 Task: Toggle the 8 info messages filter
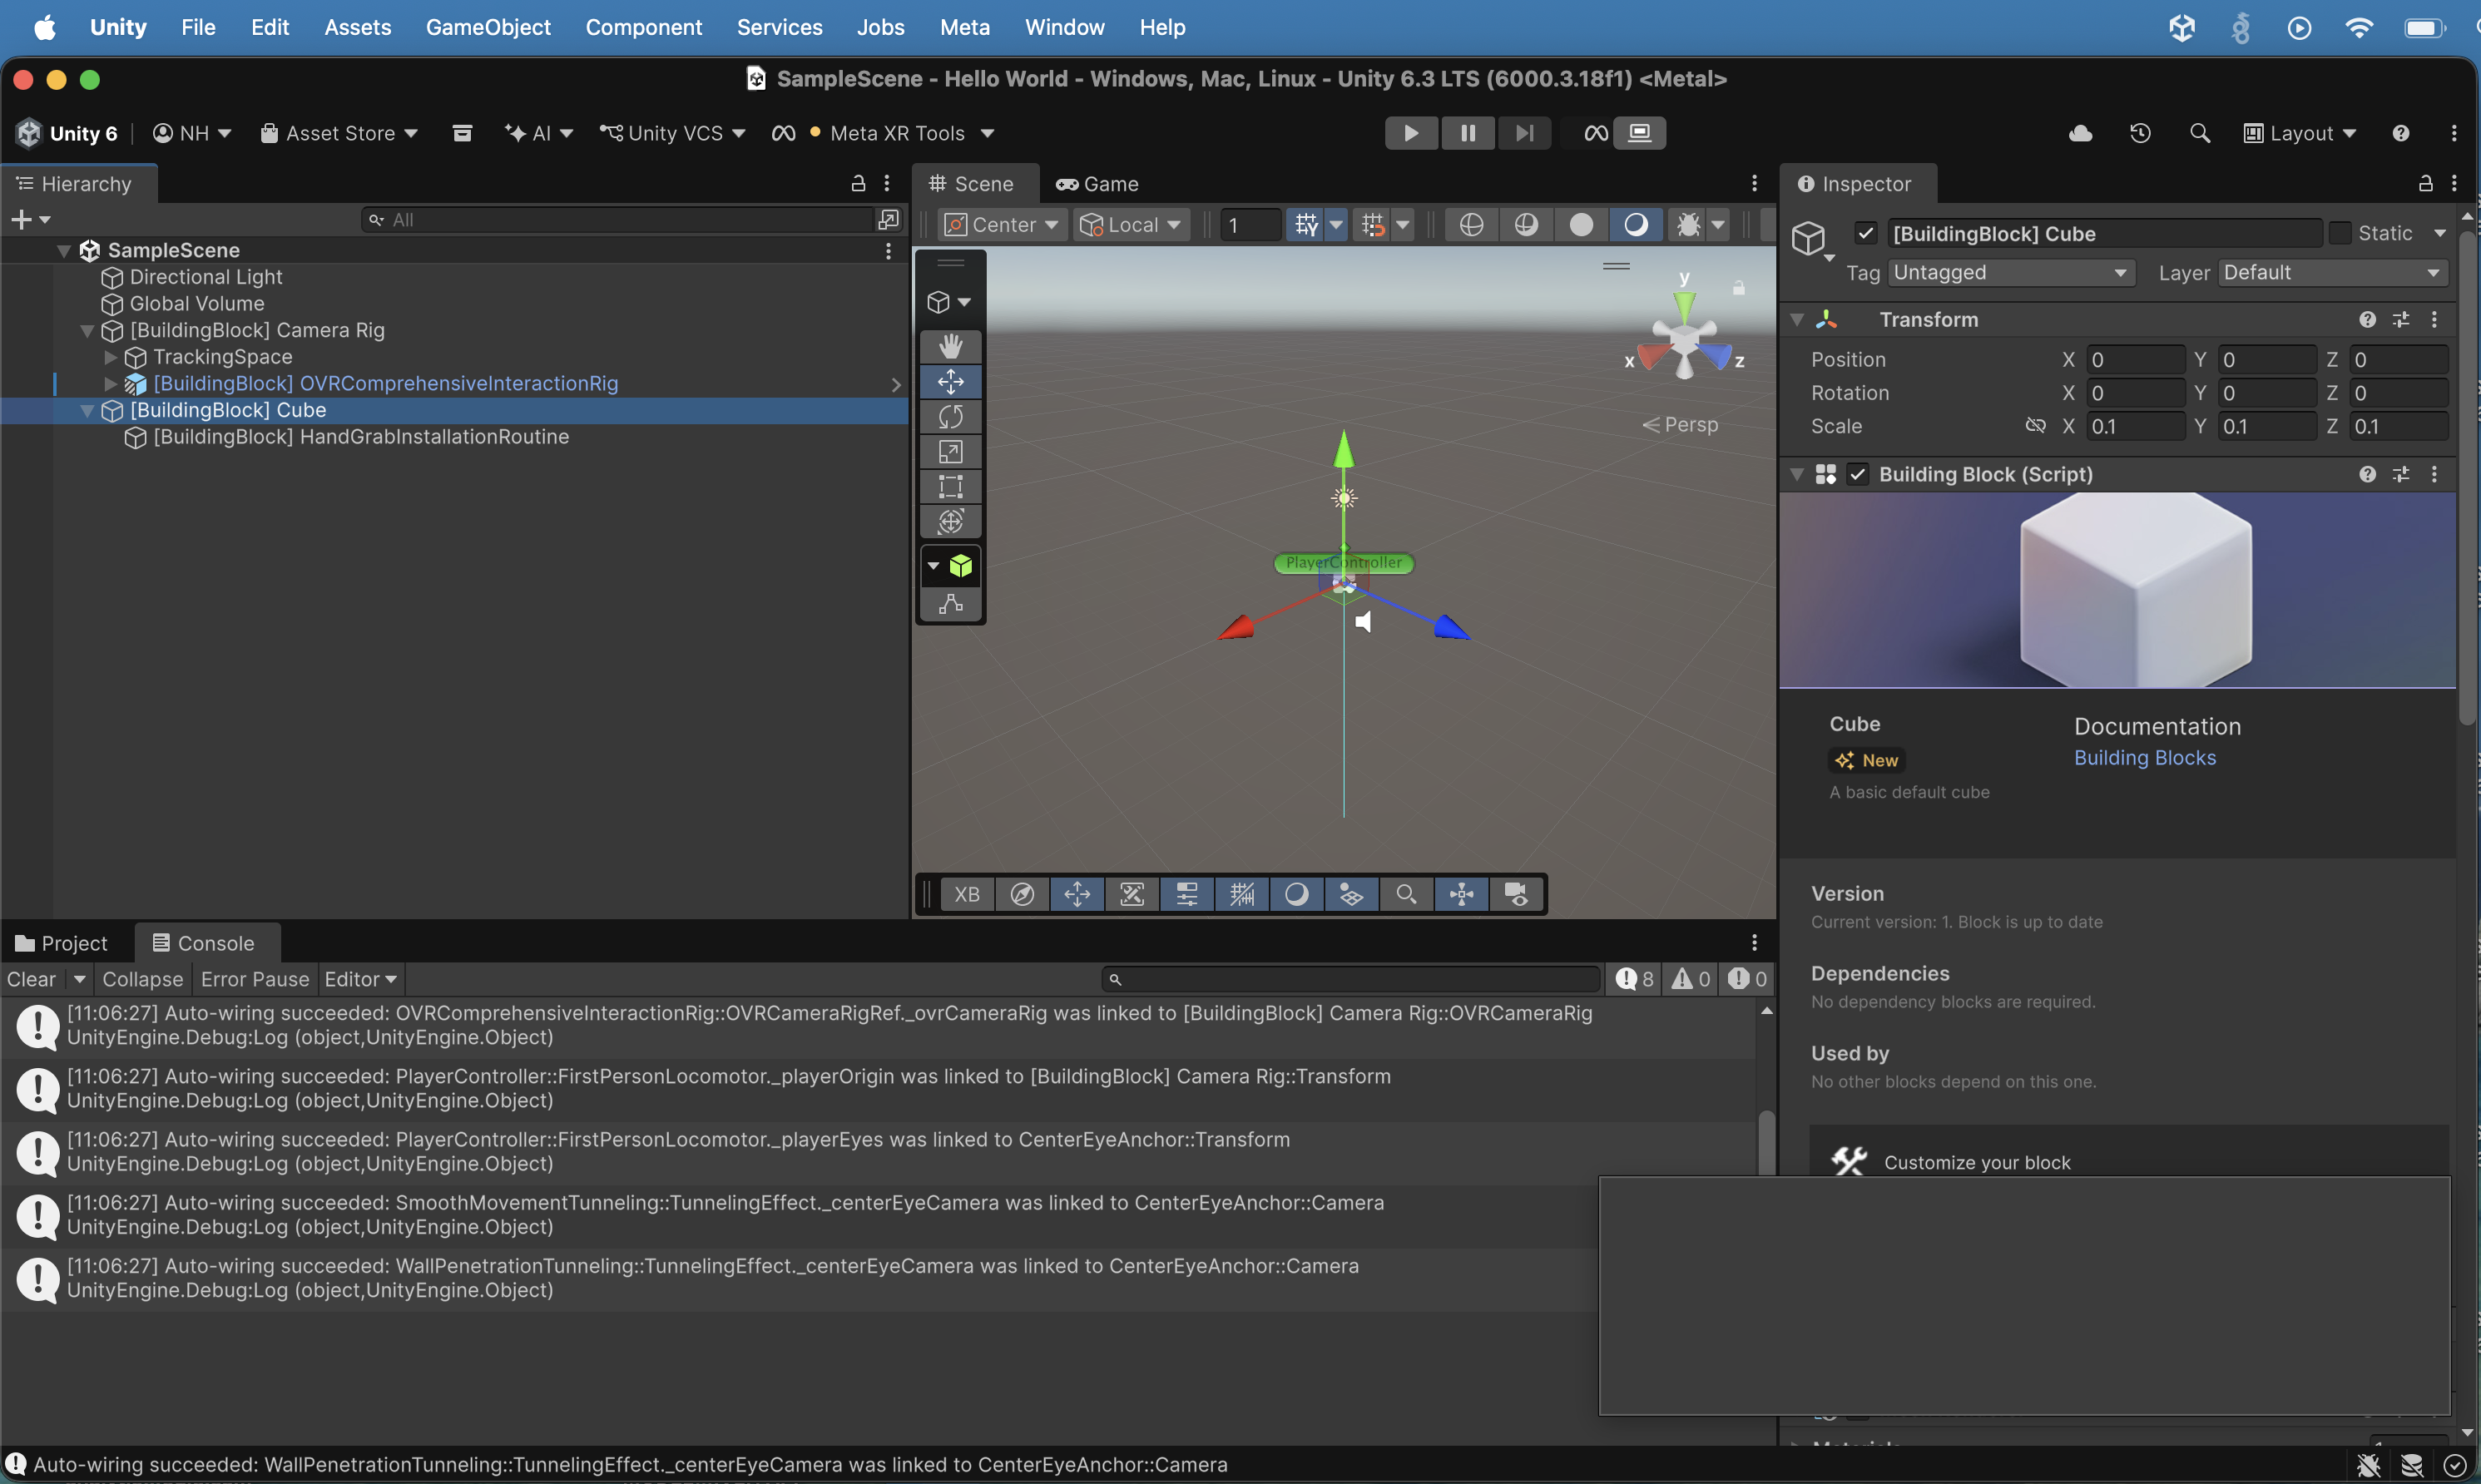pyautogui.click(x=1635, y=979)
